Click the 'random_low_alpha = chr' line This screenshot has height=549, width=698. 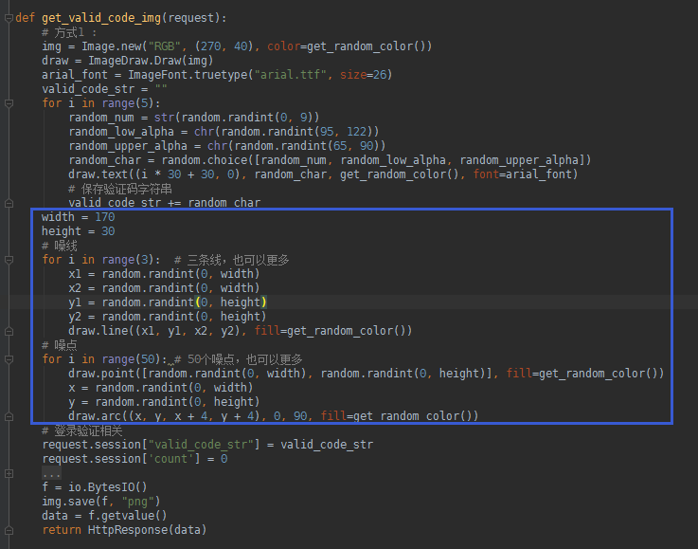223,132
